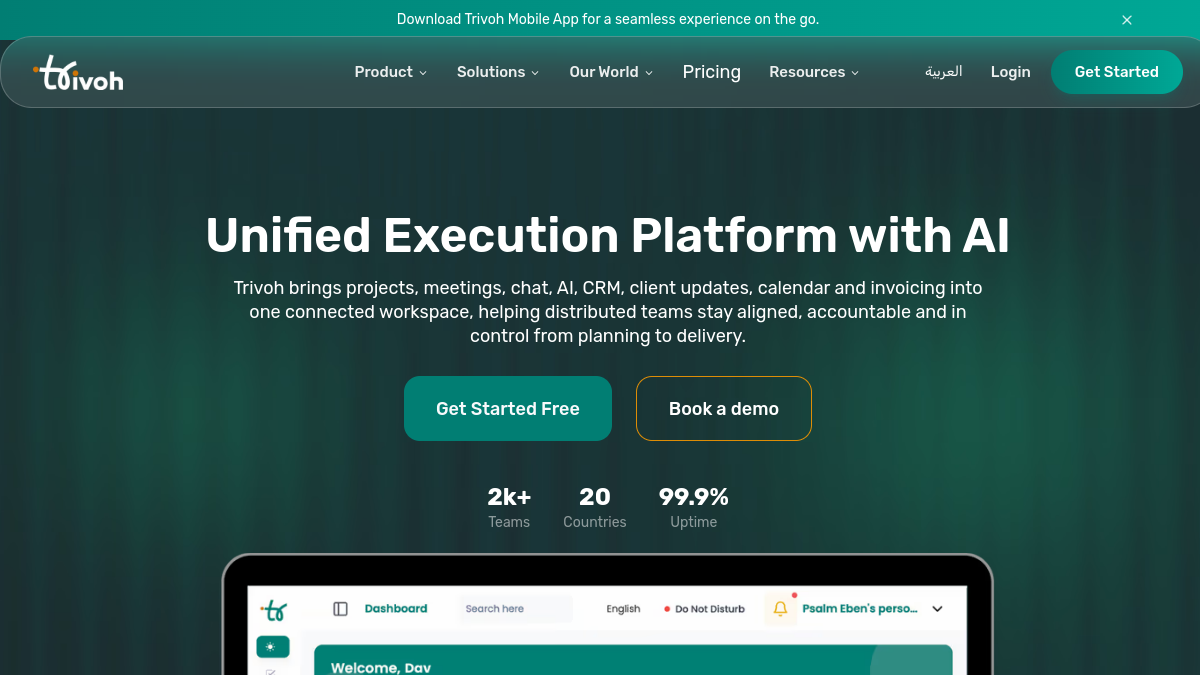The image size is (1200, 675).
Task: Open the Psalm Eben's workspace dropdown
Action: tap(873, 609)
